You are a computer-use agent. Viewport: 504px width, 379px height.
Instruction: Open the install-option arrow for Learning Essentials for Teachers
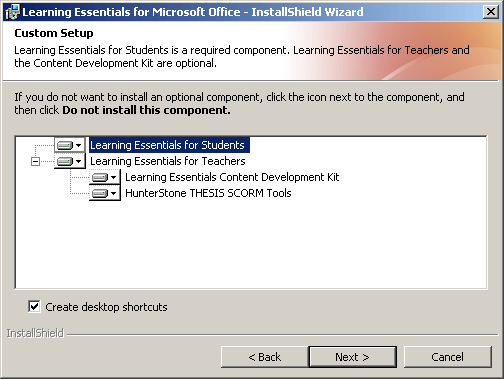pyautogui.click(x=79, y=162)
